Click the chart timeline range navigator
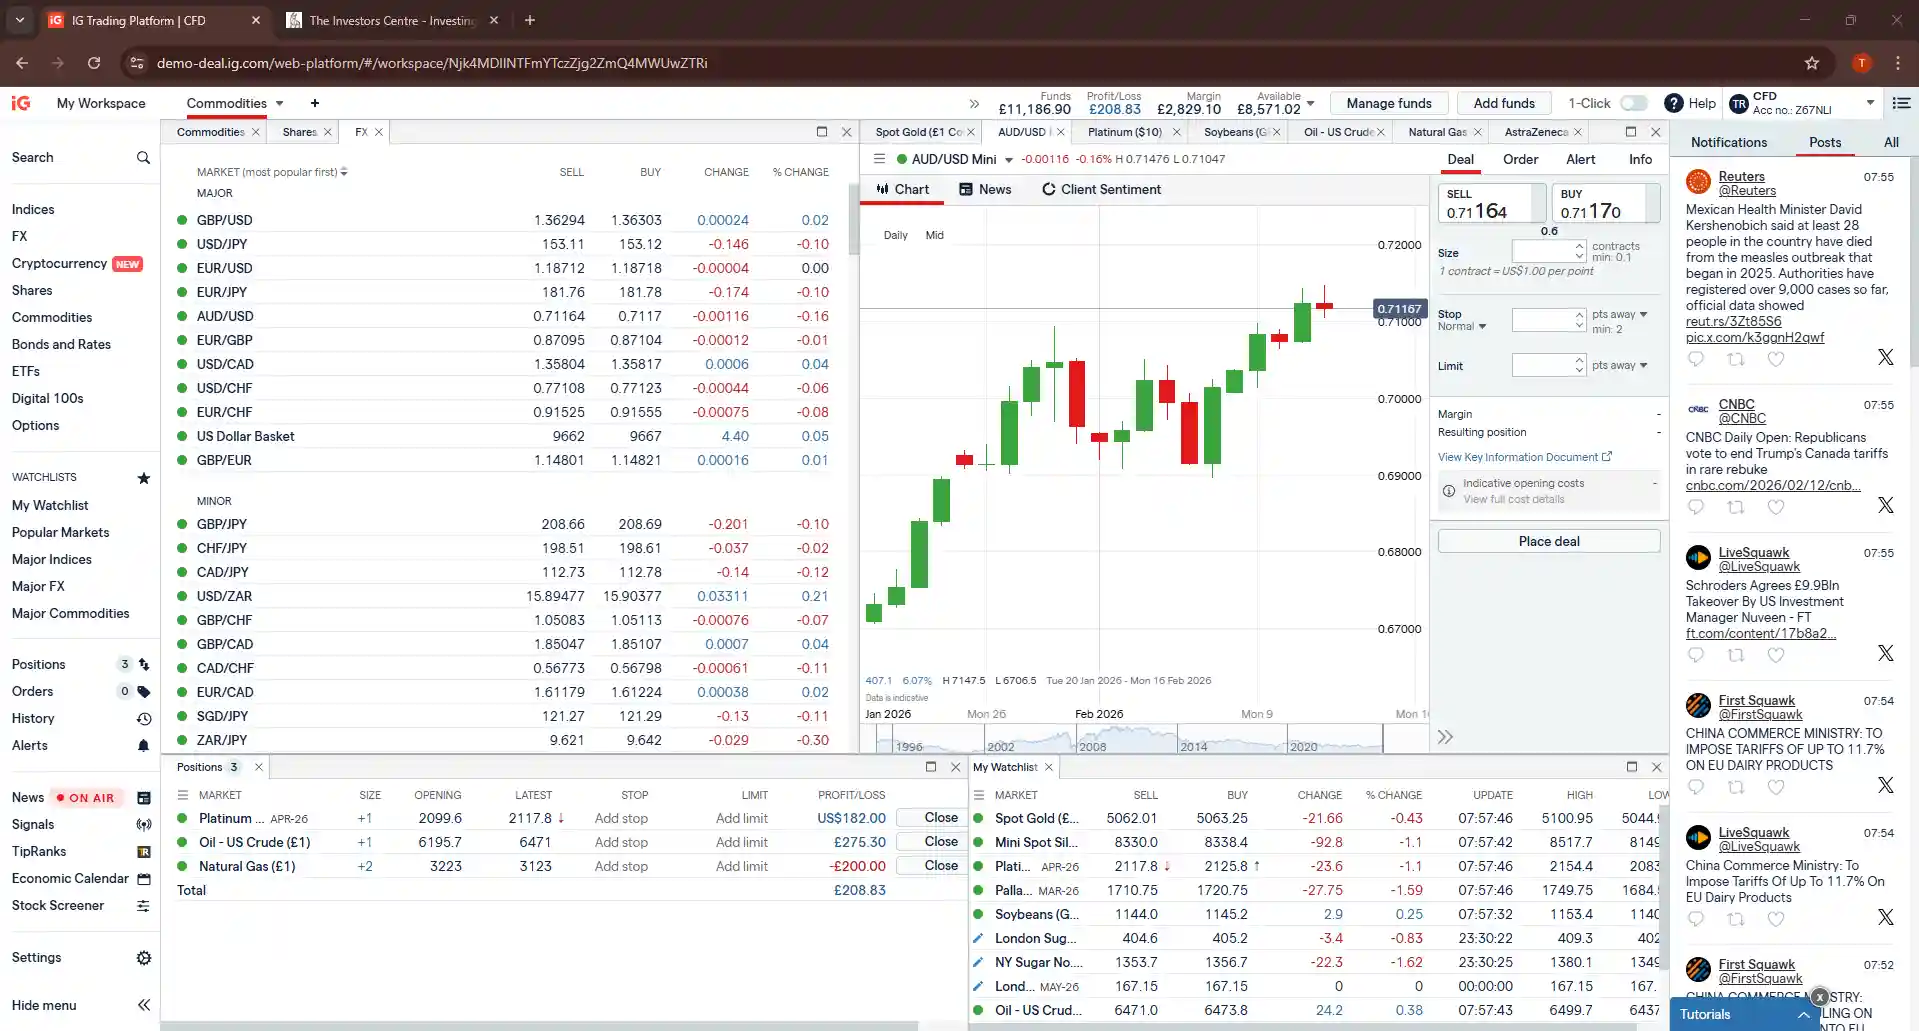This screenshot has width=1919, height=1031. point(1128,739)
